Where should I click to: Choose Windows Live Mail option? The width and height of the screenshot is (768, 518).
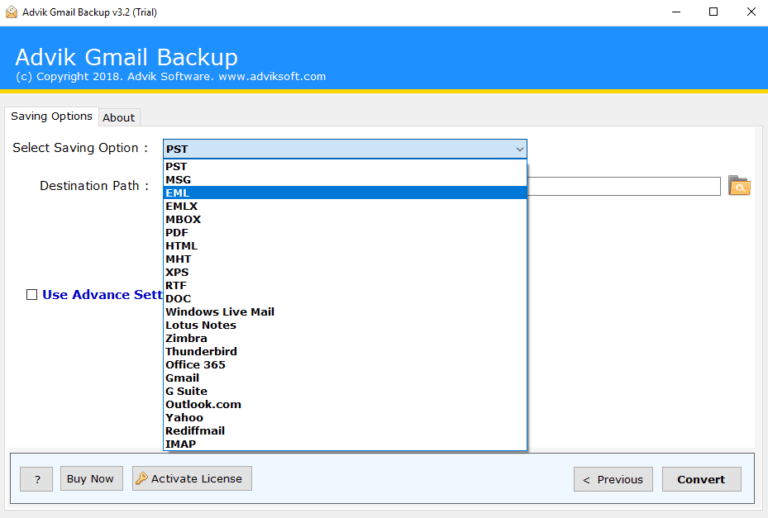click(345, 312)
